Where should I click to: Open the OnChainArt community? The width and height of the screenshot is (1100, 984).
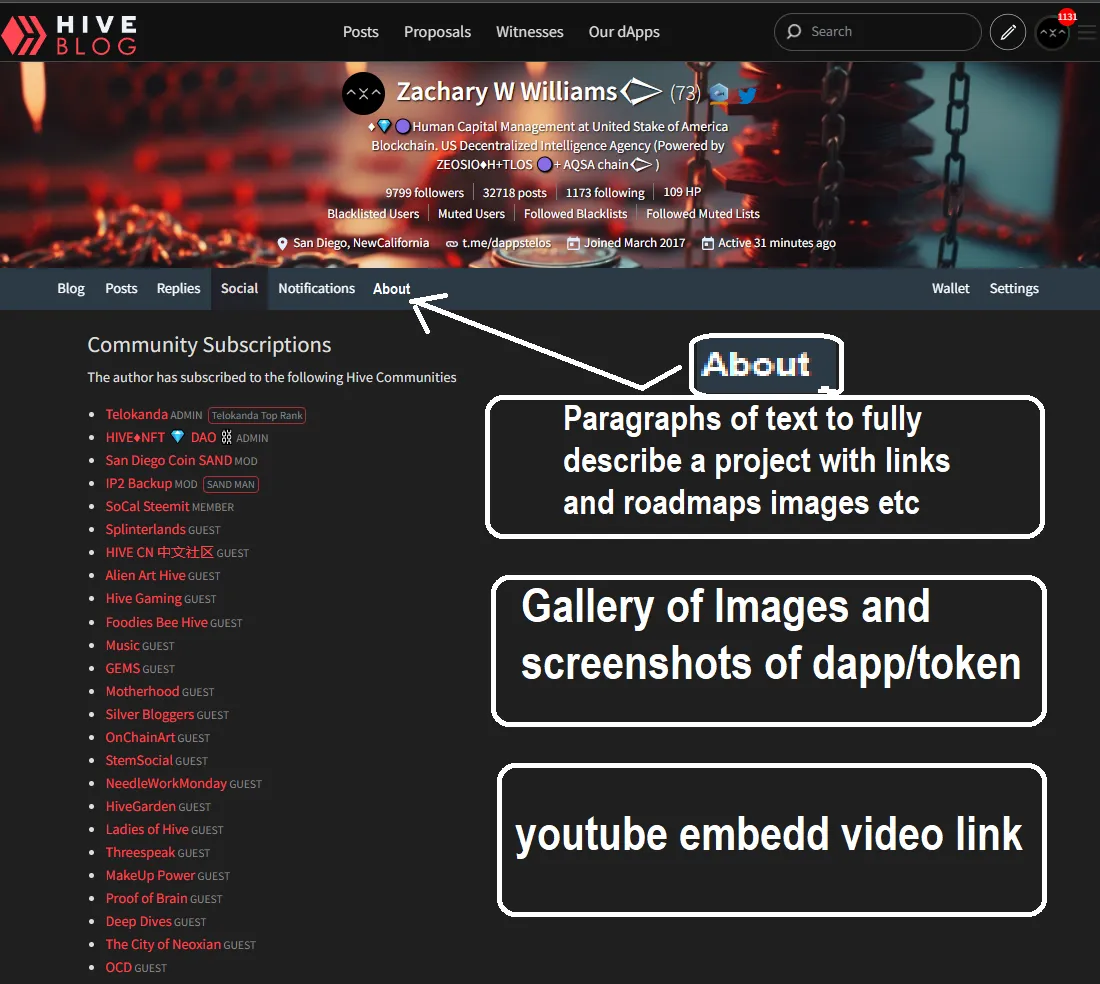coord(140,738)
